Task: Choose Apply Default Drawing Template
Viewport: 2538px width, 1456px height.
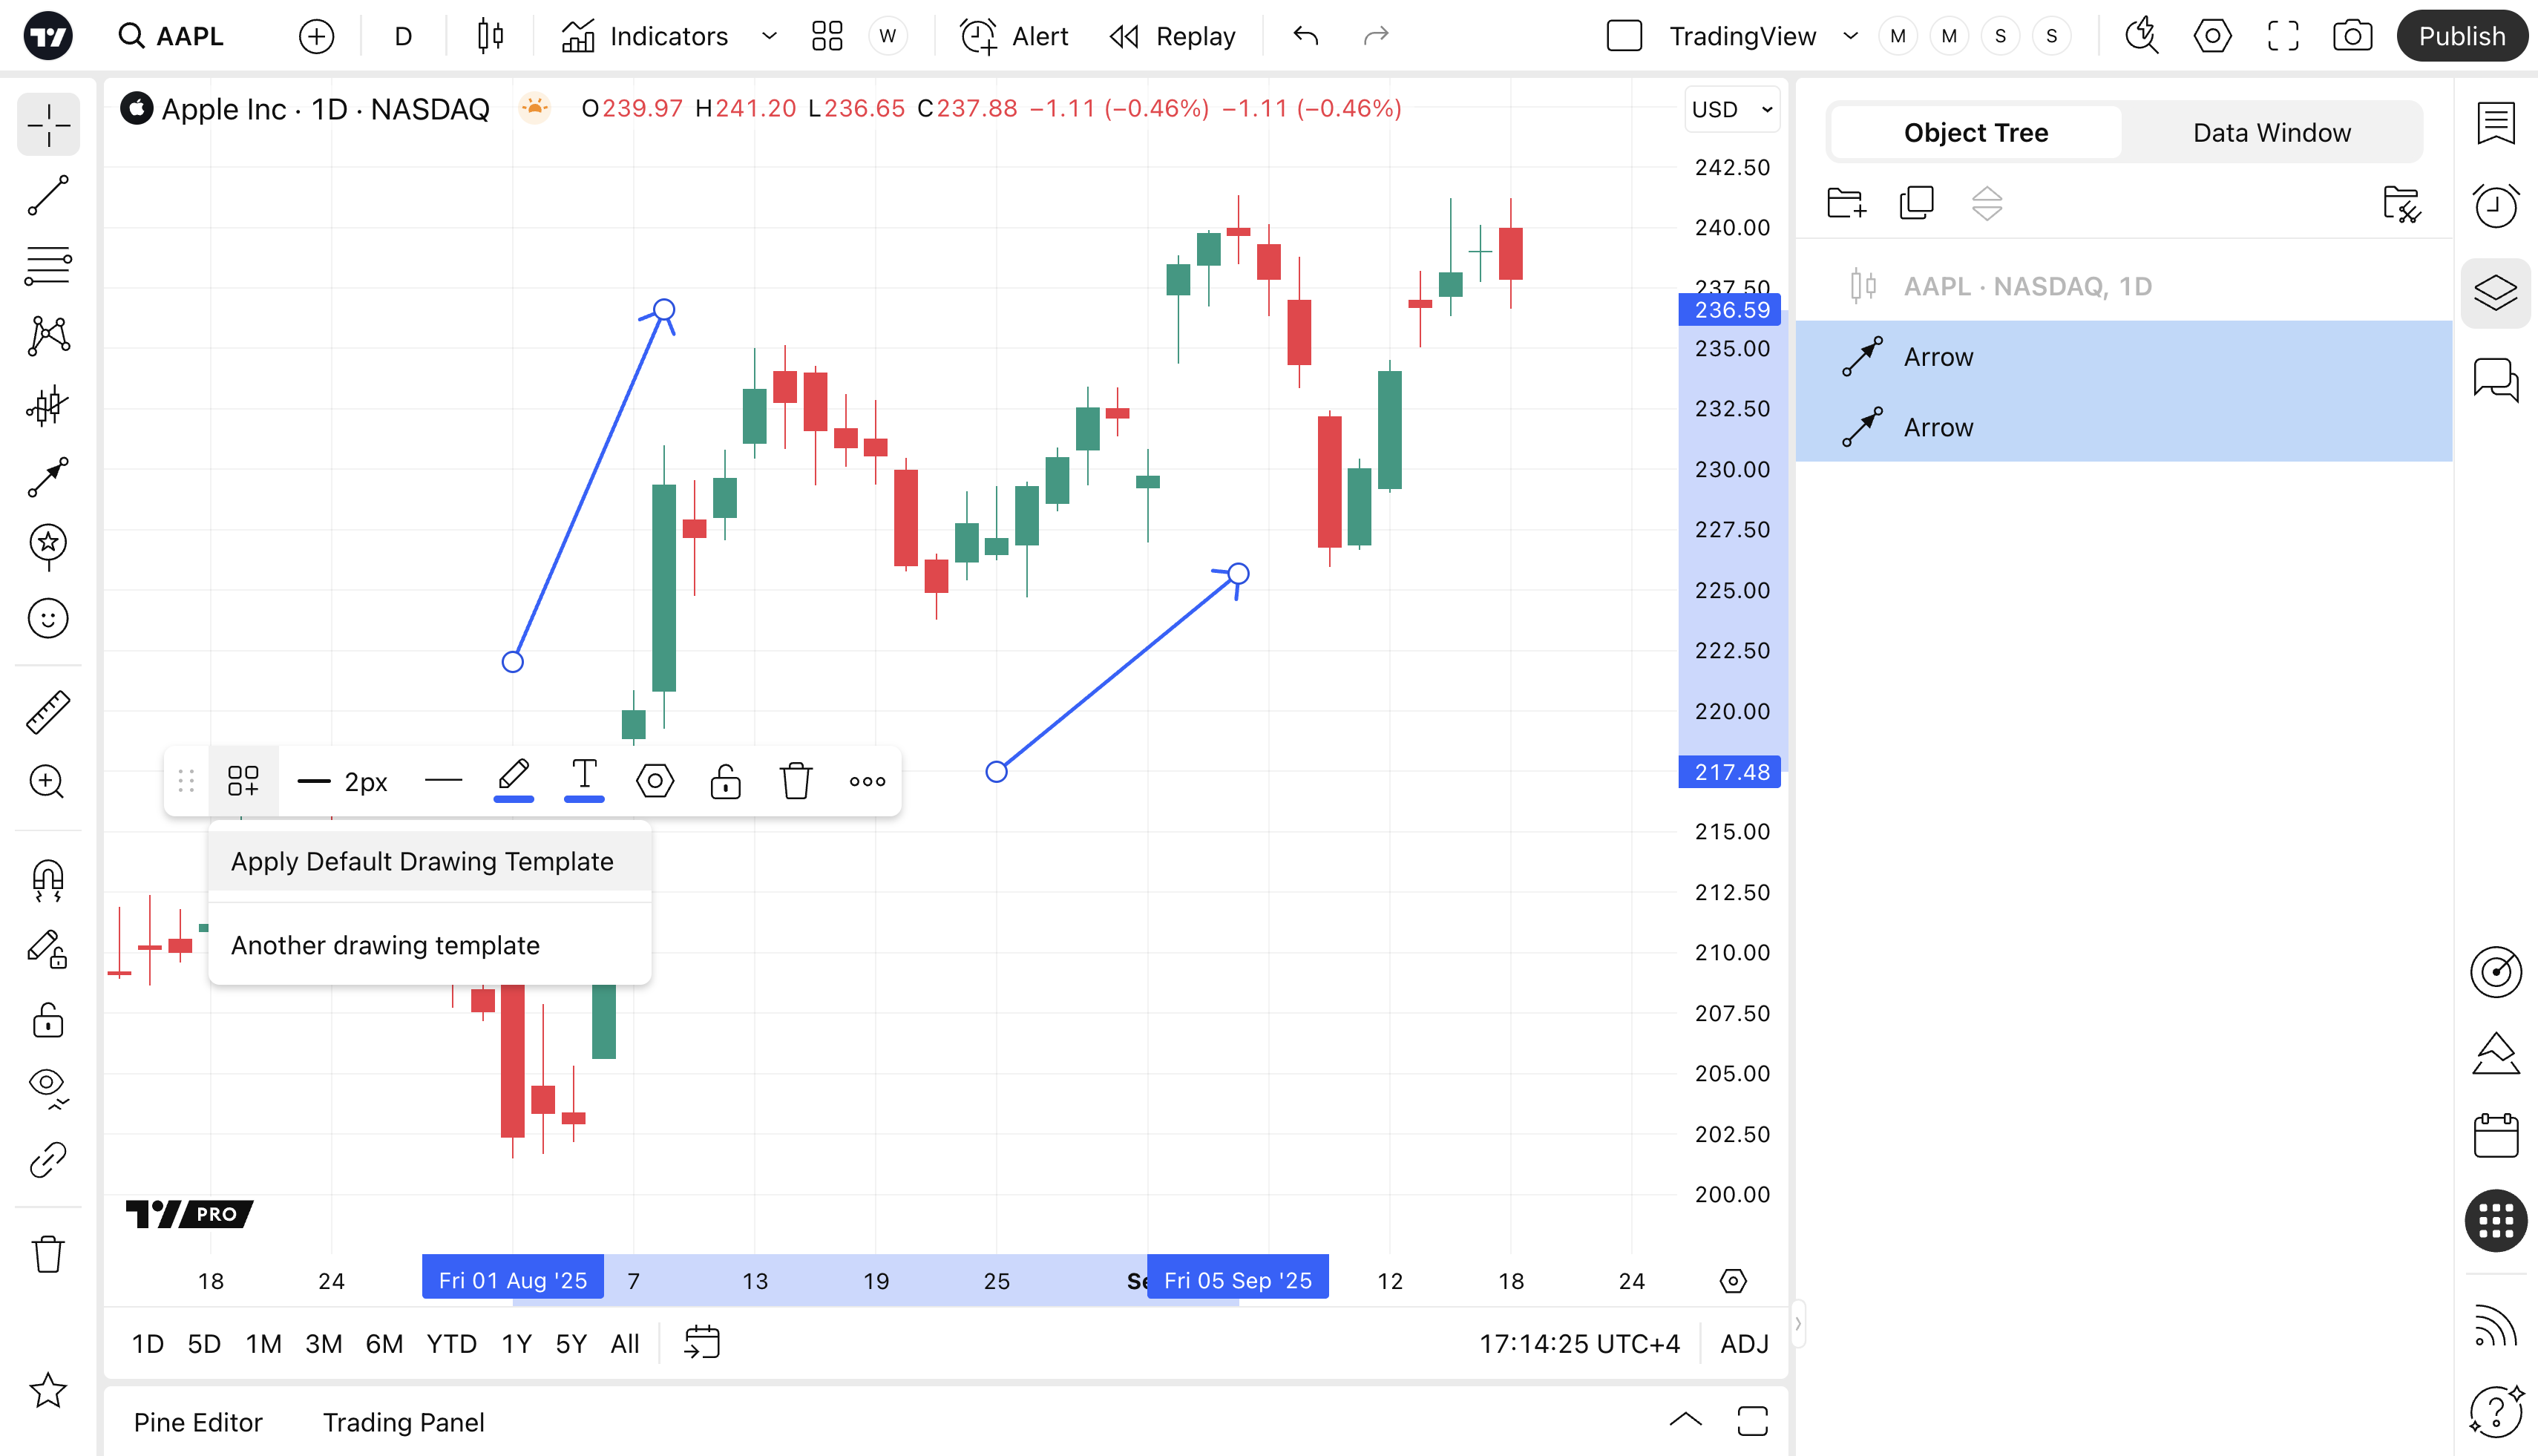Action: pos(422,861)
